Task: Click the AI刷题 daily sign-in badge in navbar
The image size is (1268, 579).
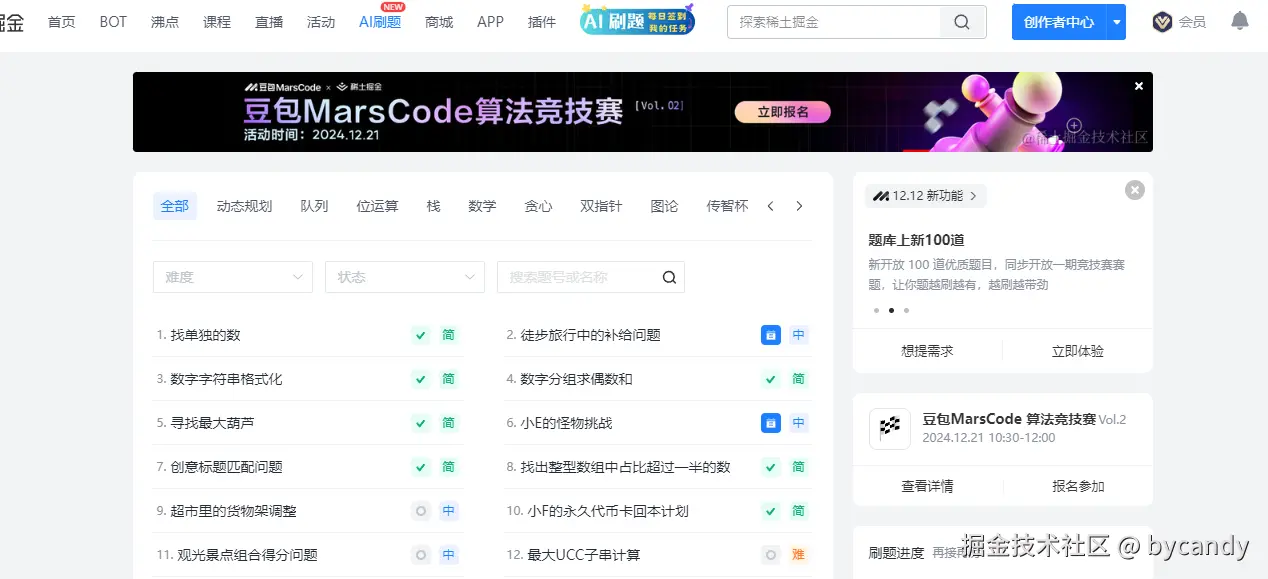Action: click(x=636, y=19)
